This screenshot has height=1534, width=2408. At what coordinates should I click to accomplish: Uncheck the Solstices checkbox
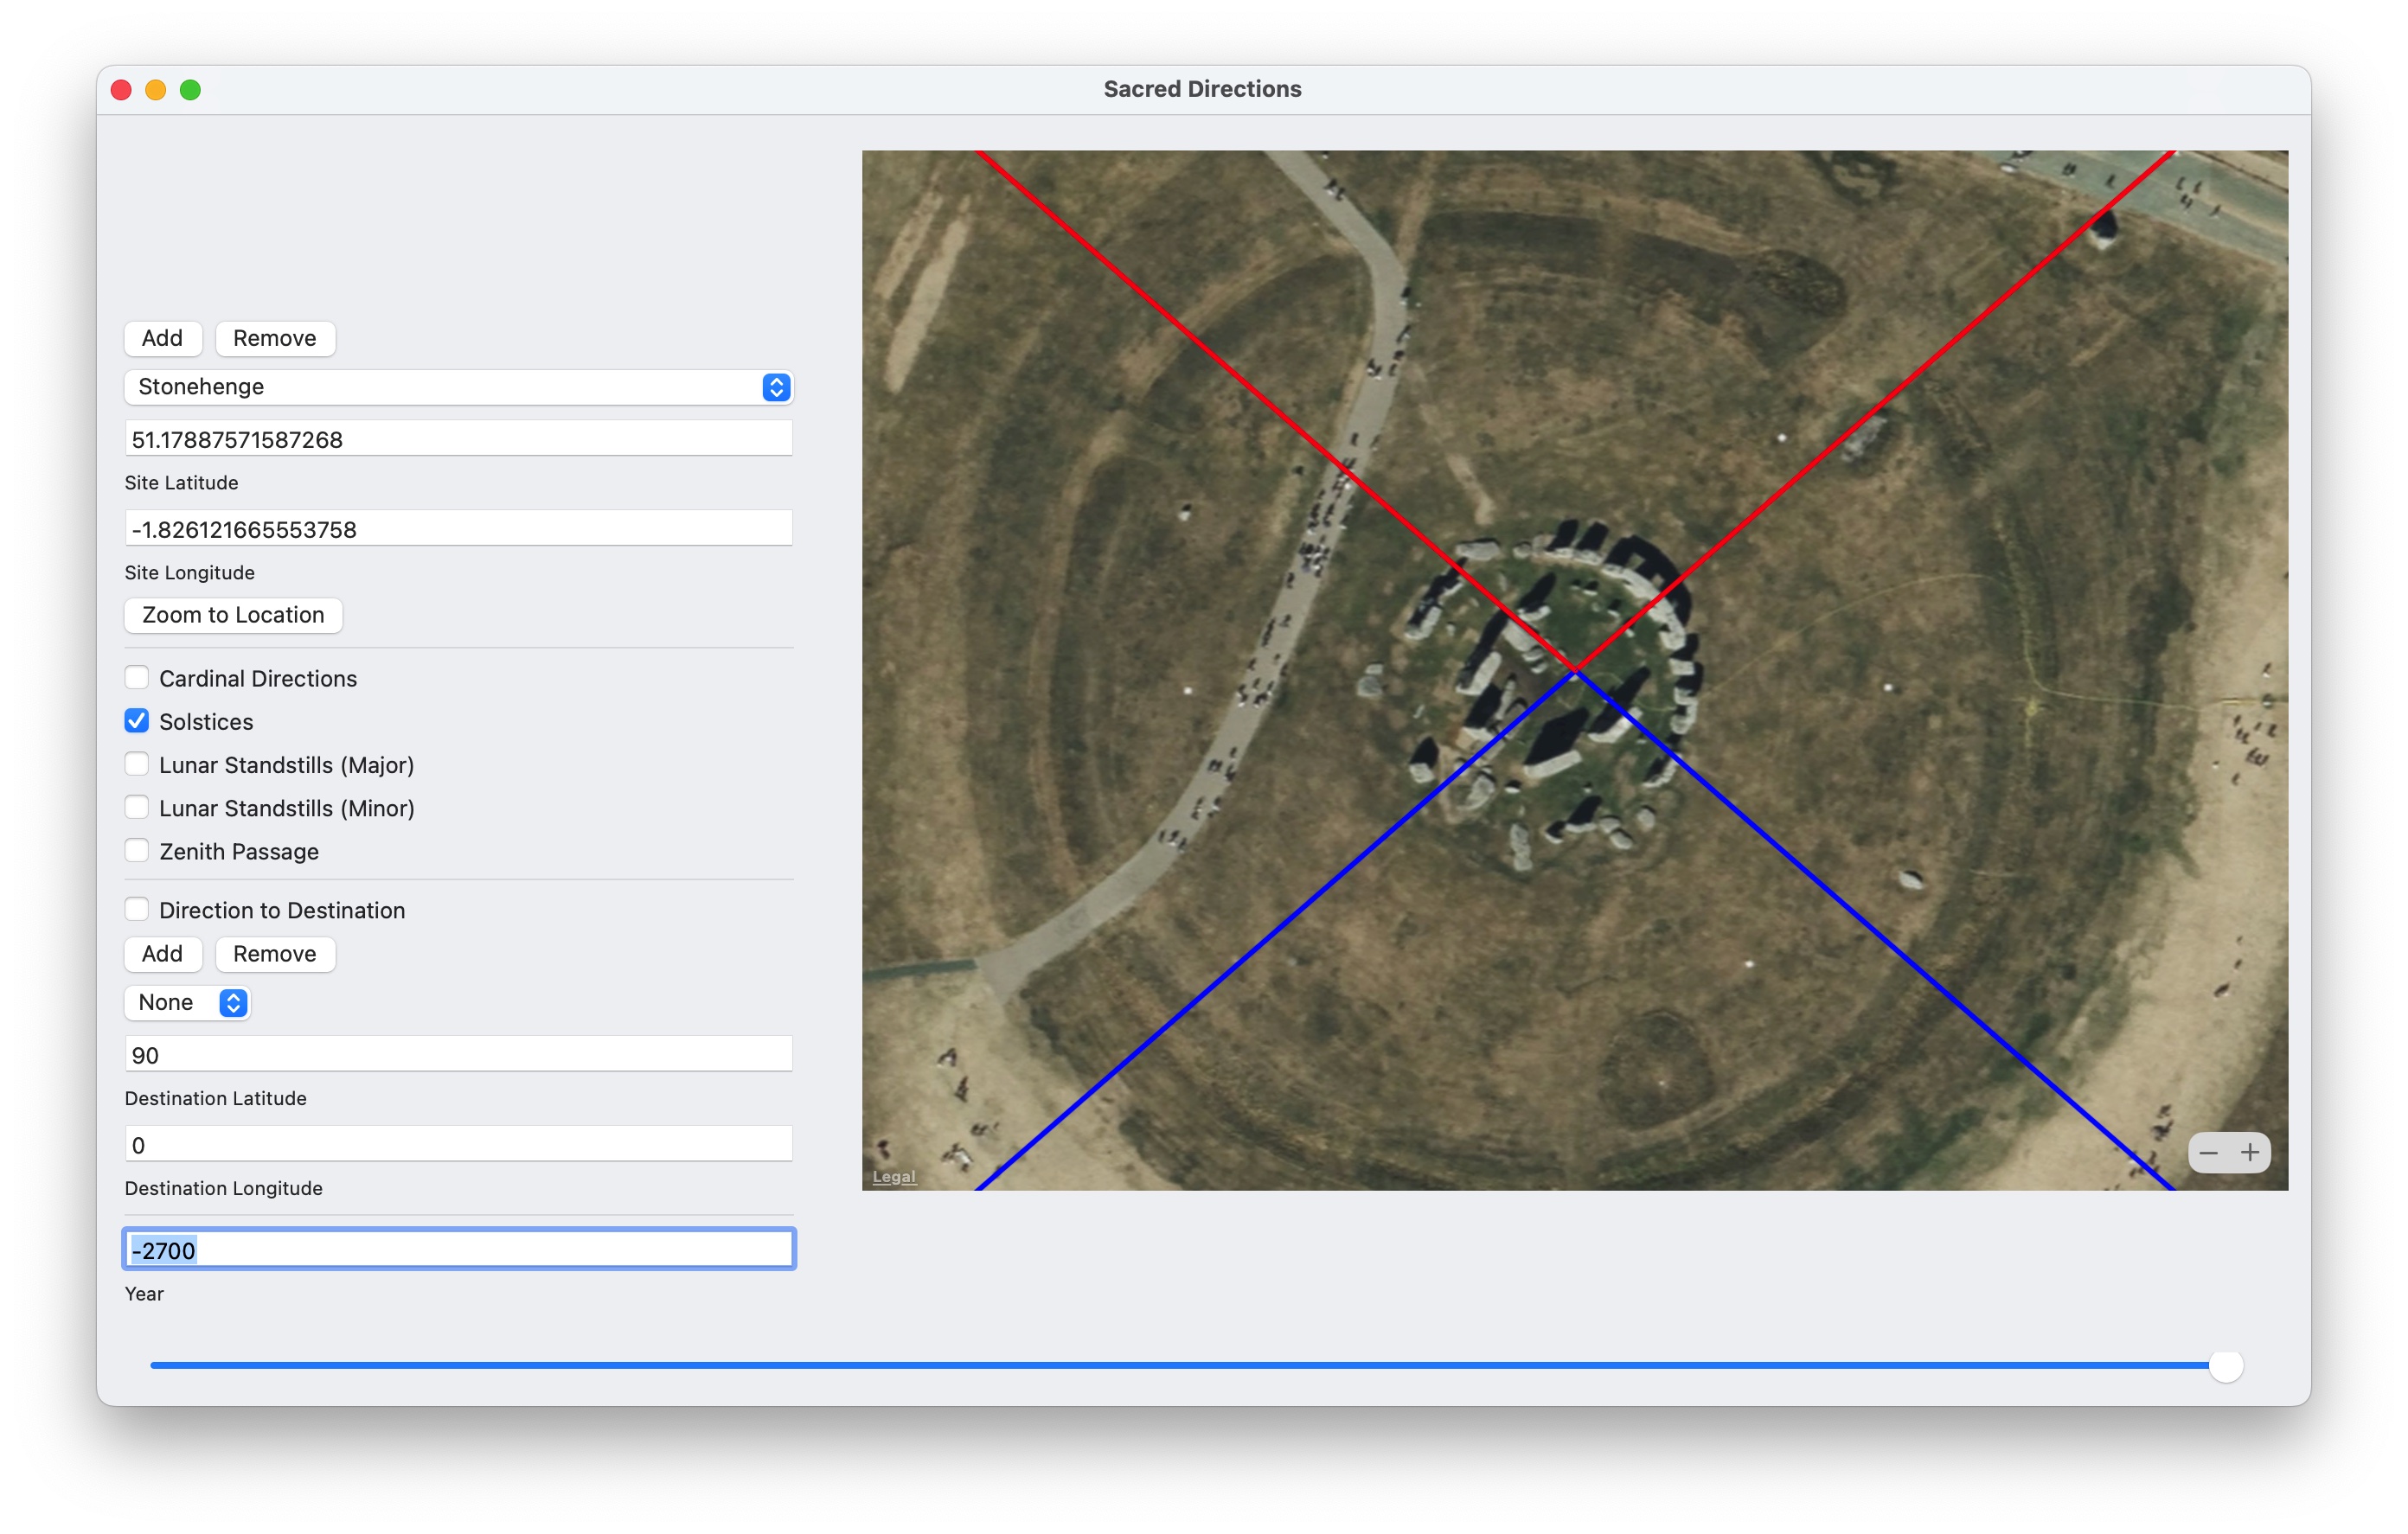click(x=137, y=721)
